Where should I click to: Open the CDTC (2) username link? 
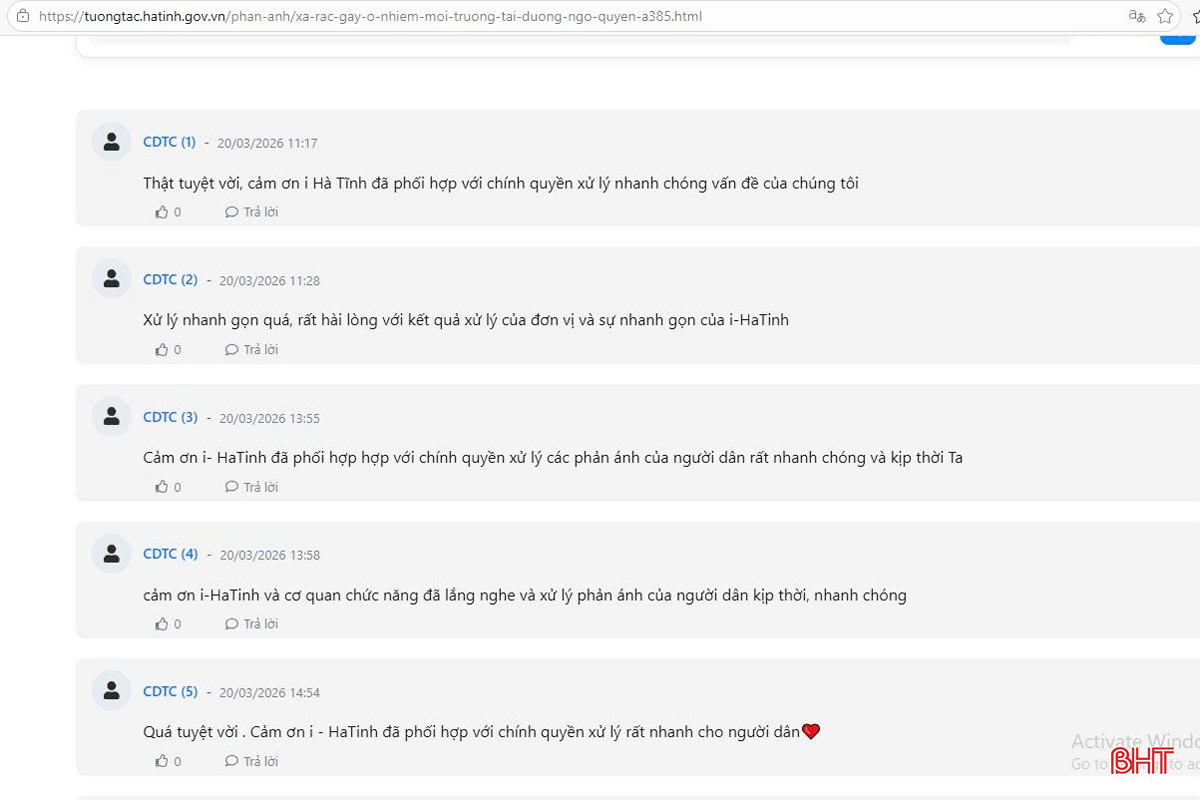(x=170, y=279)
